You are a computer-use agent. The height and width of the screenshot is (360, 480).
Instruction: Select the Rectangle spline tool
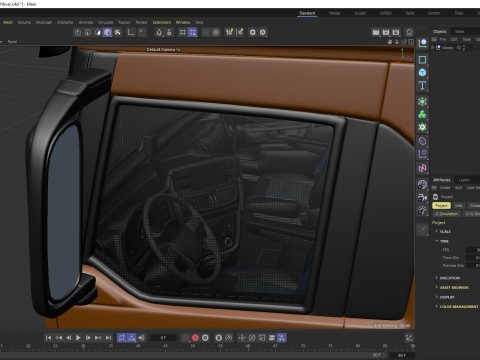pyautogui.click(x=422, y=60)
